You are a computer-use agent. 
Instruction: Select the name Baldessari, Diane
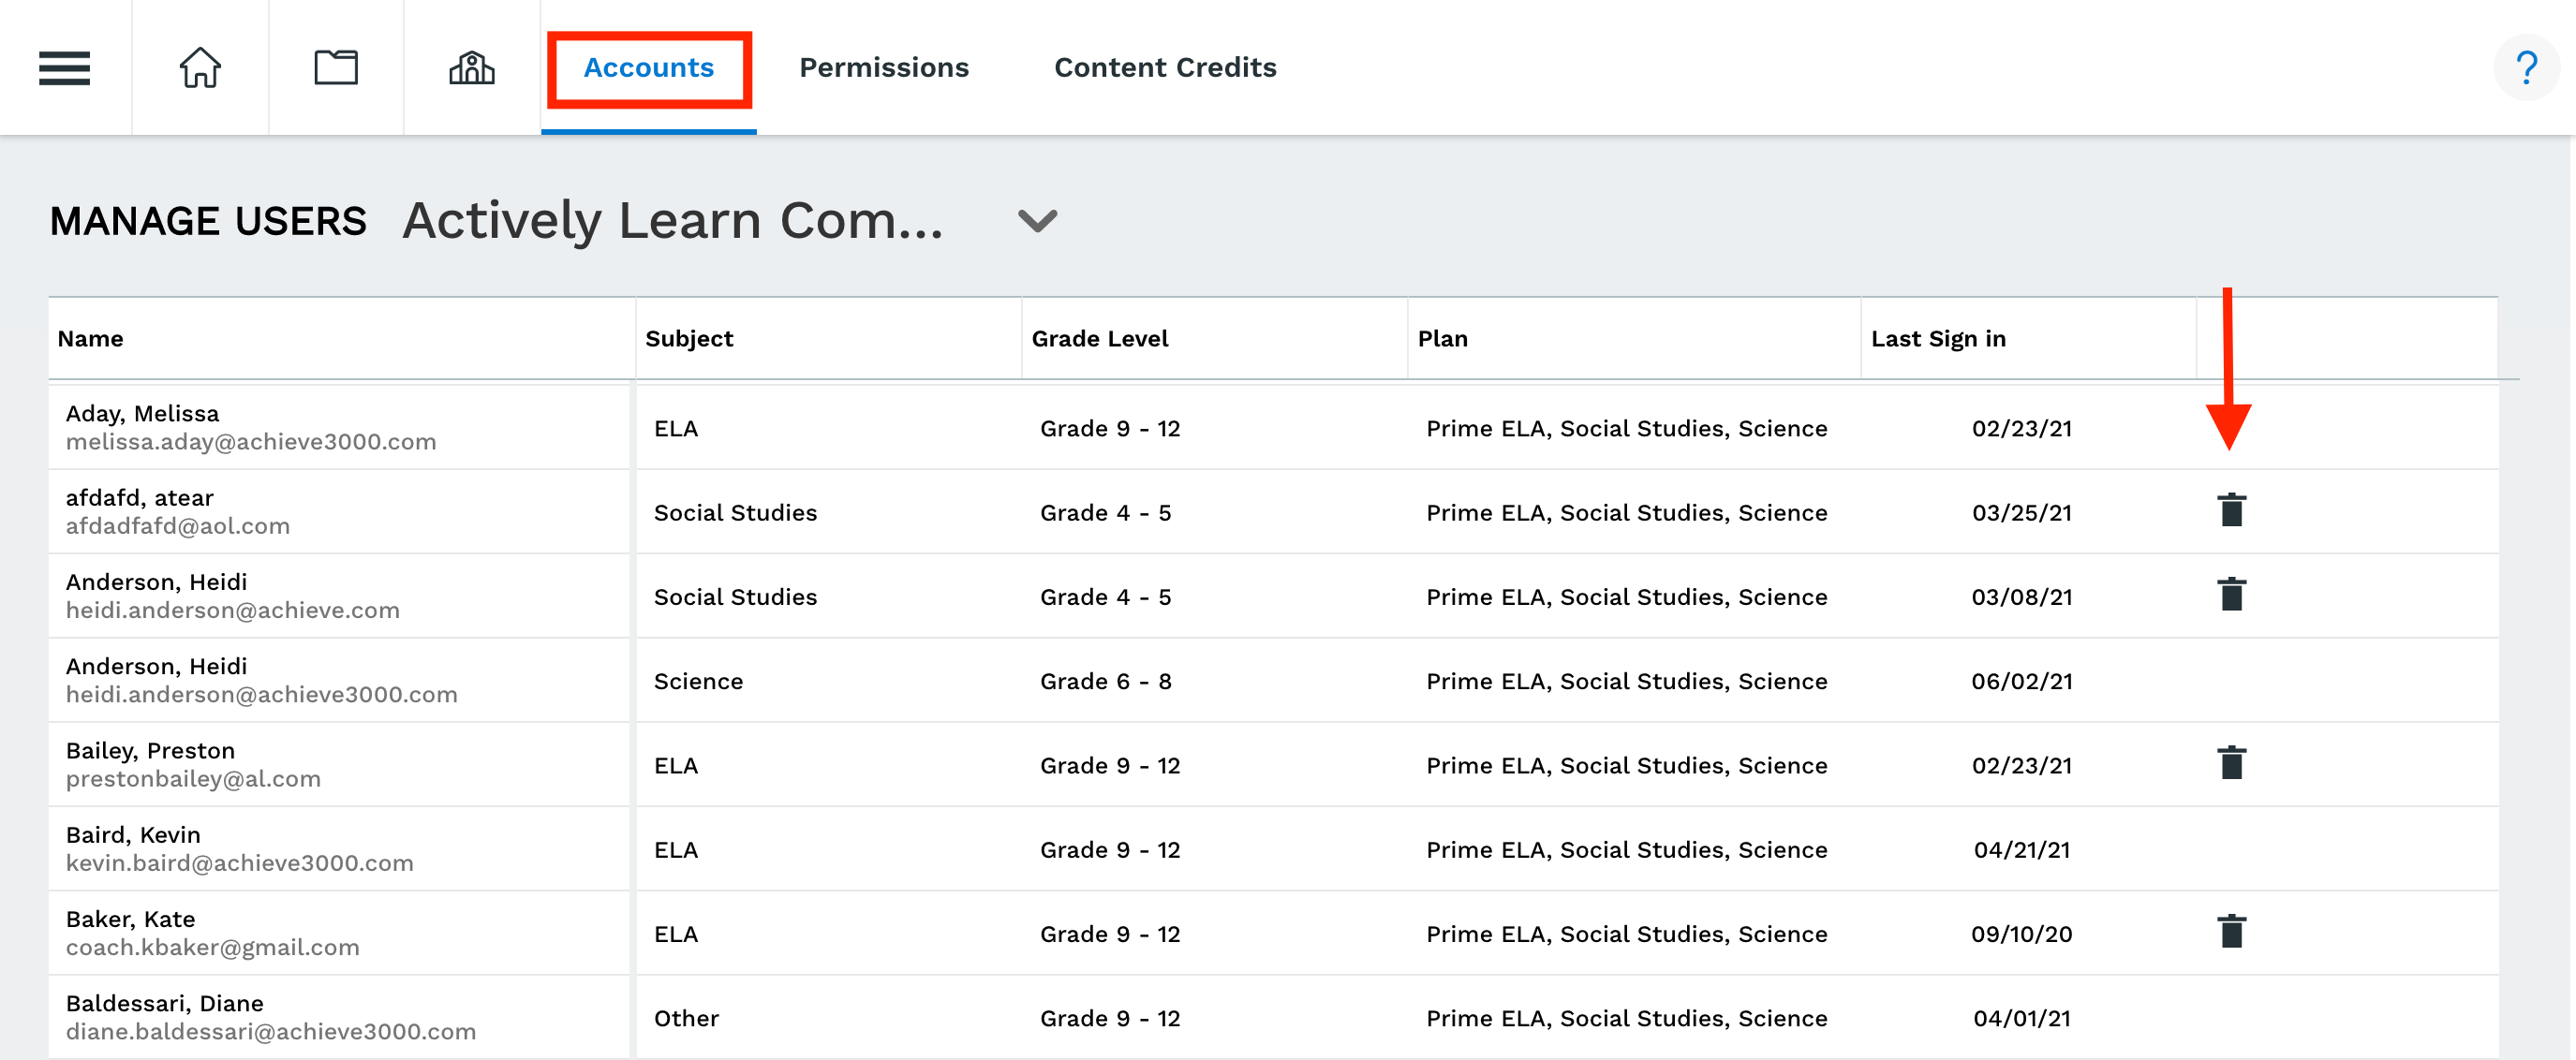click(165, 1003)
